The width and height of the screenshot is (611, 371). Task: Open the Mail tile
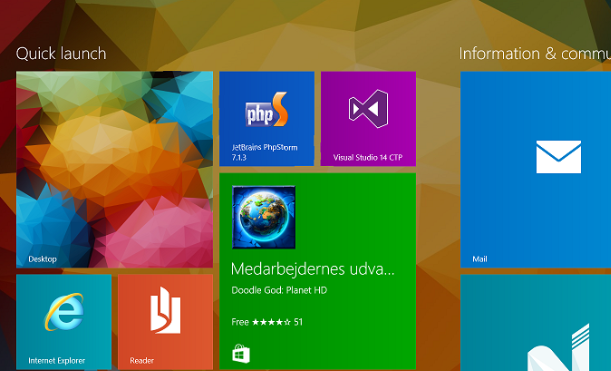coord(536,170)
